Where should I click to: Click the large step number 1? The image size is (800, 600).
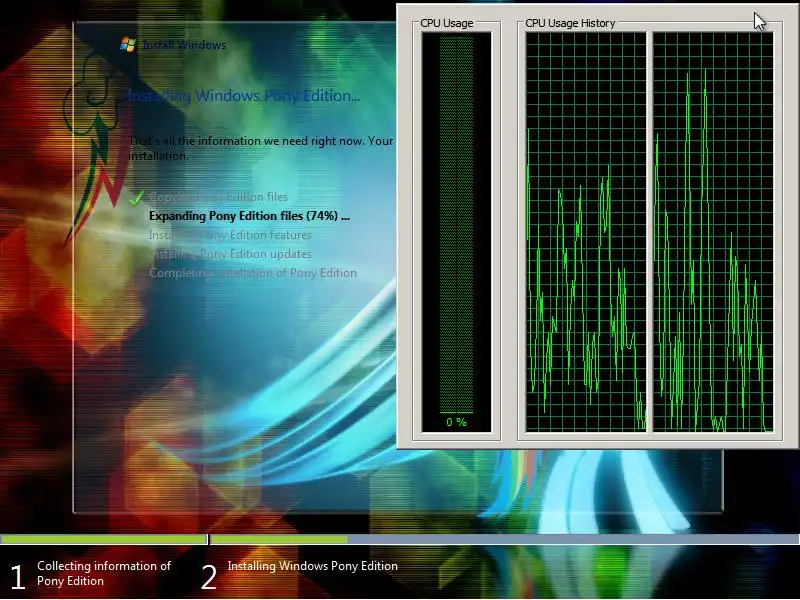(17, 577)
